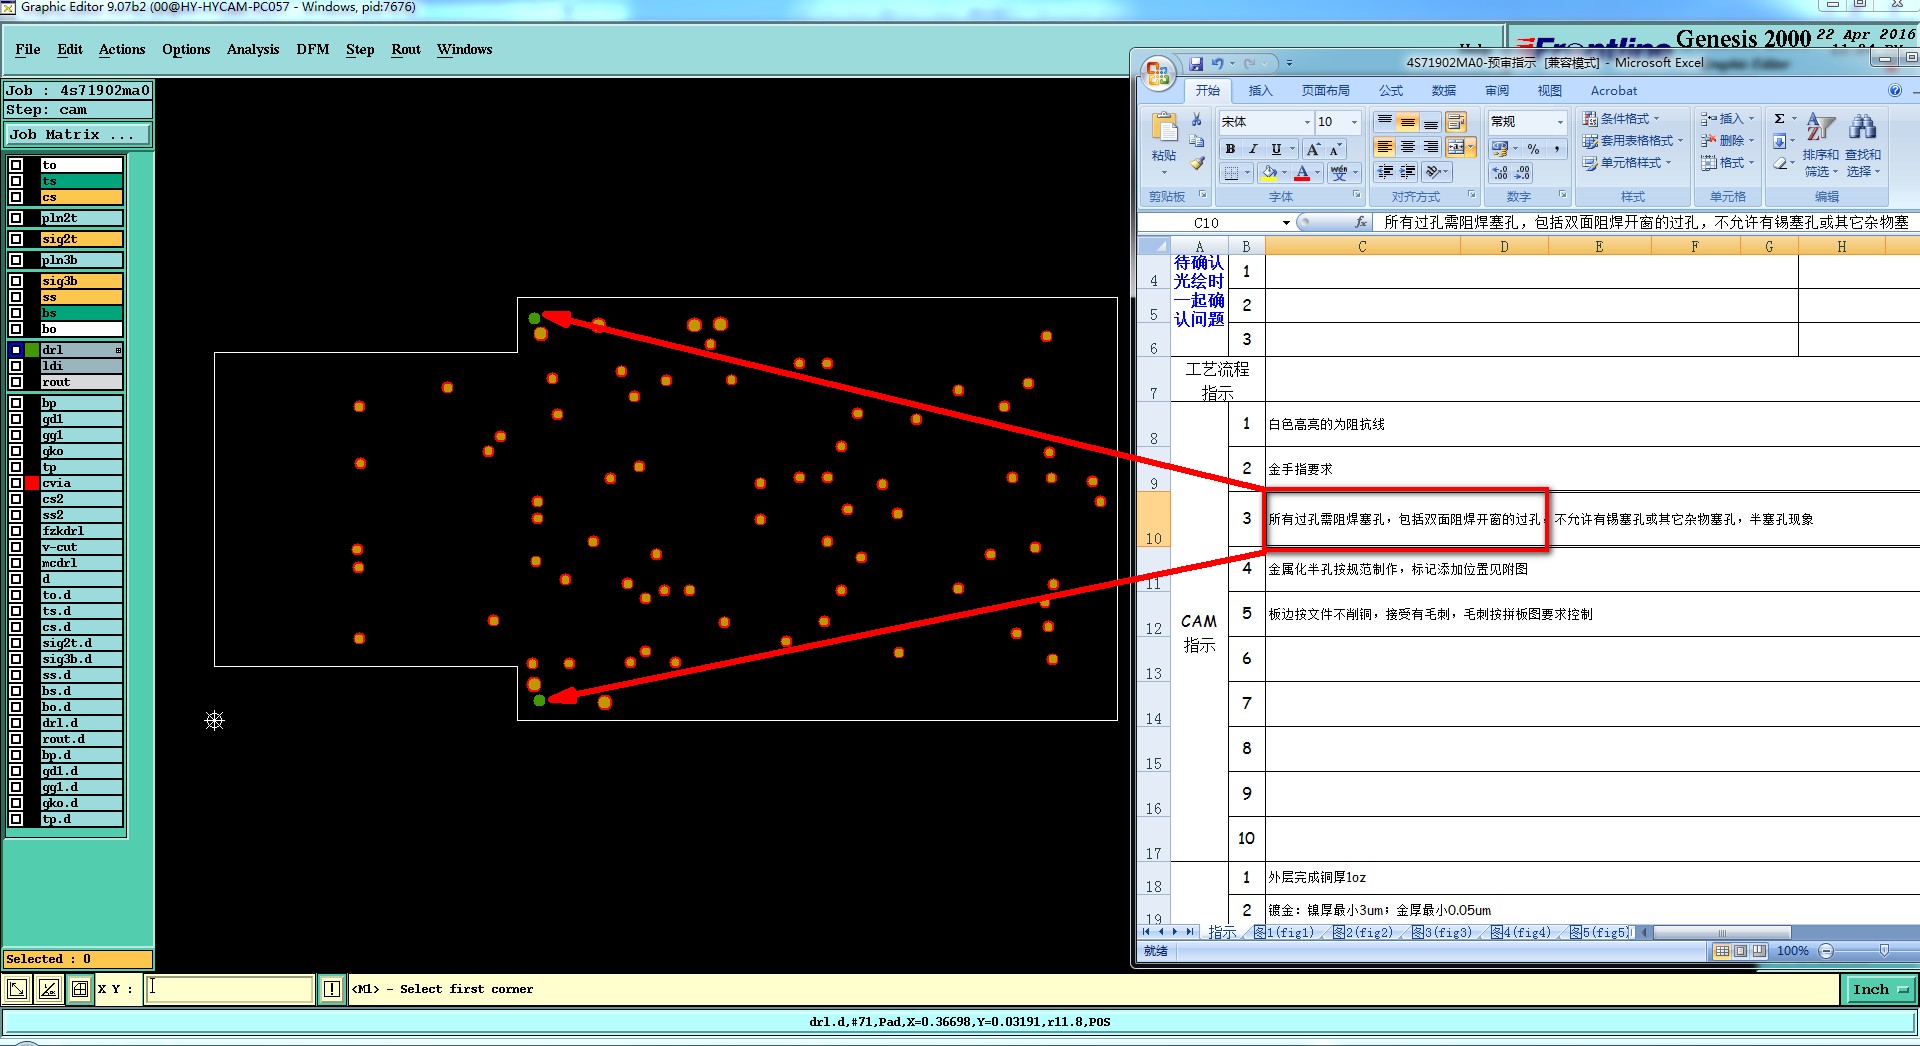Open the number format dropdown in Excel
The height and width of the screenshot is (1046, 1920).
click(1560, 122)
